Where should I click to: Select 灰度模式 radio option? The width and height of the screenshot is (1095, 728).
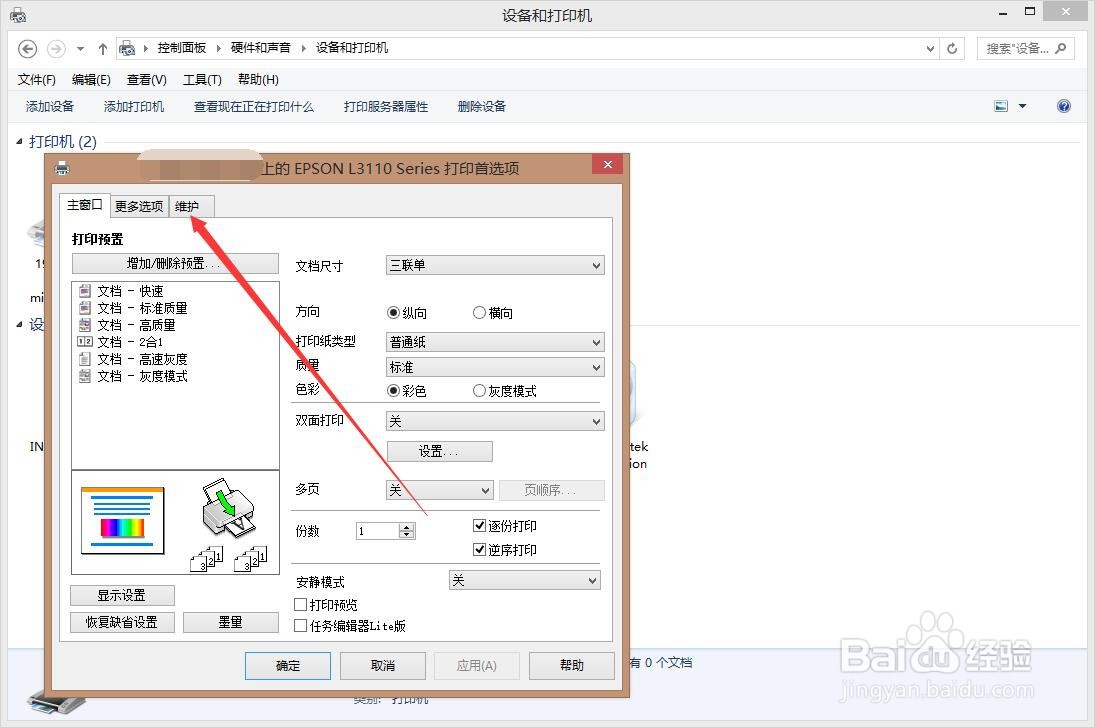pyautogui.click(x=479, y=391)
